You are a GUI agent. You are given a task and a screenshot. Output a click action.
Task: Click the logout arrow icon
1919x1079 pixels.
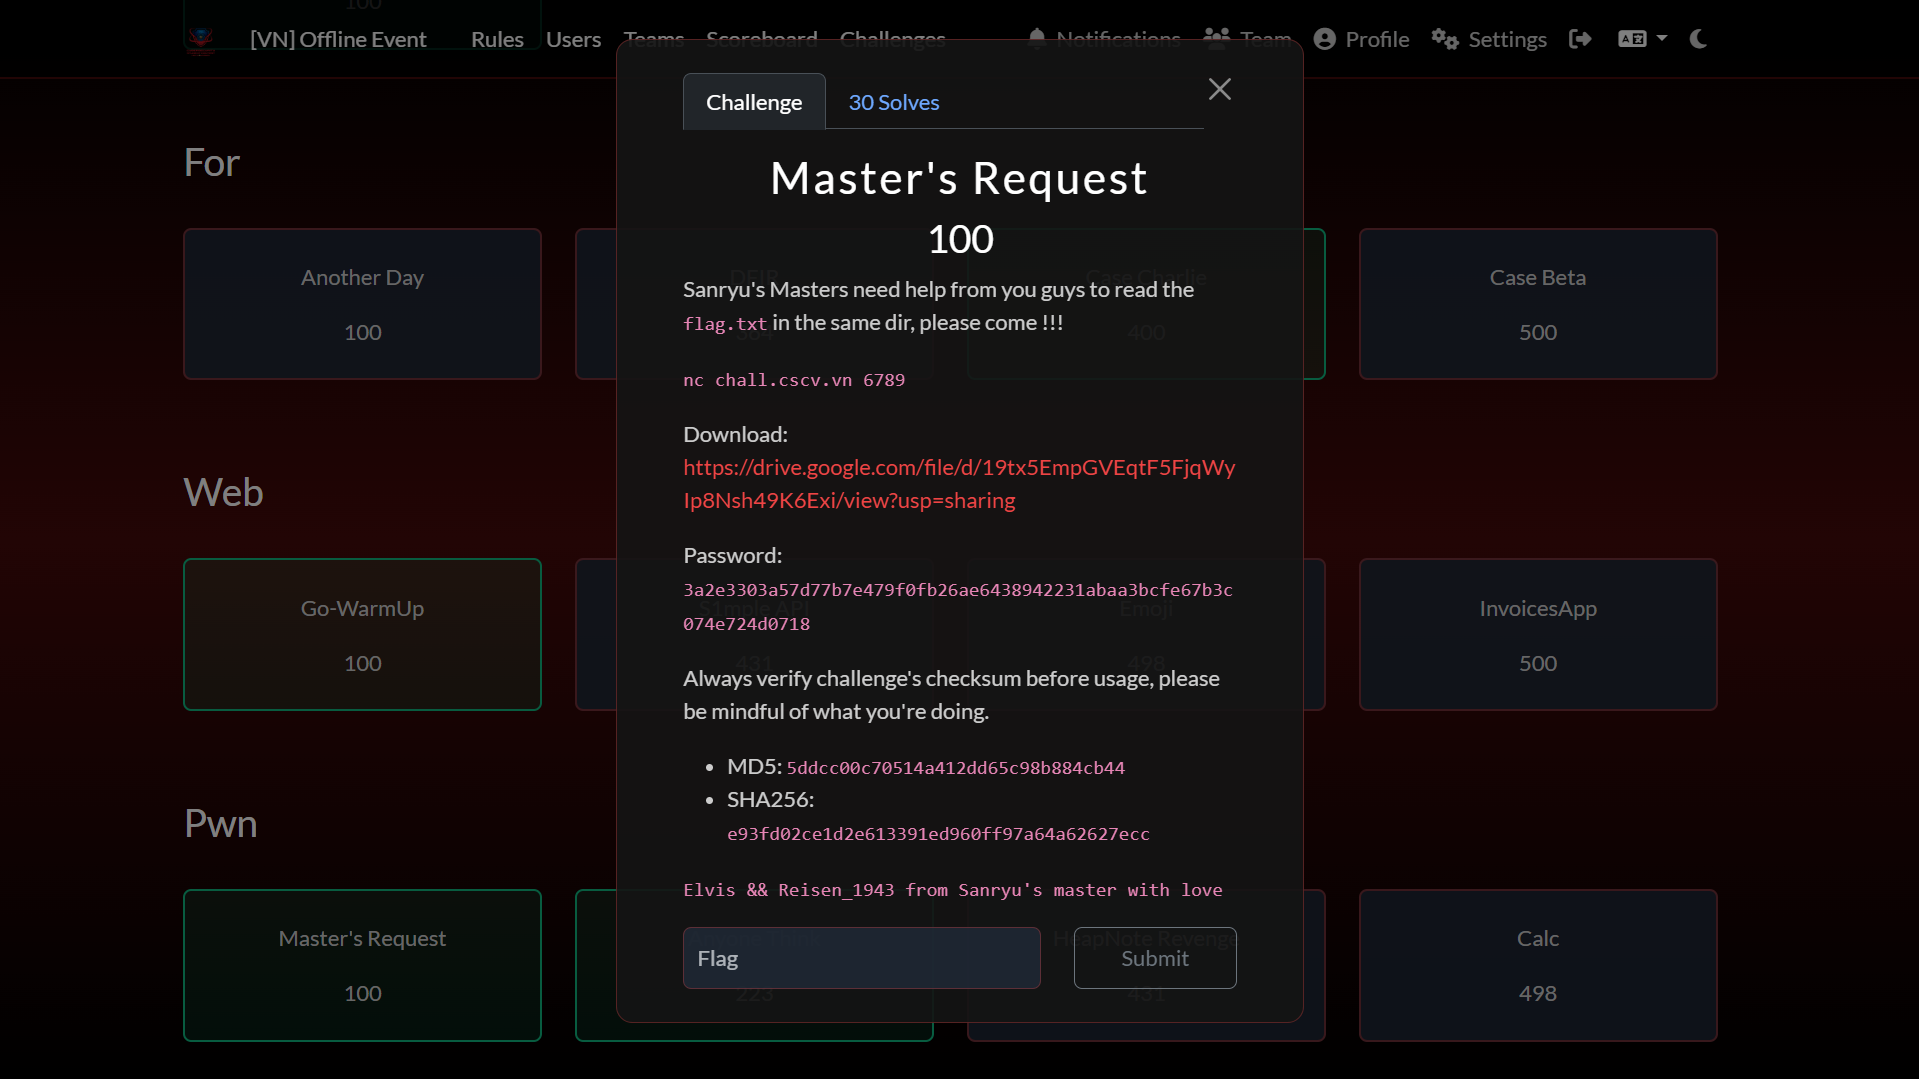coord(1580,39)
